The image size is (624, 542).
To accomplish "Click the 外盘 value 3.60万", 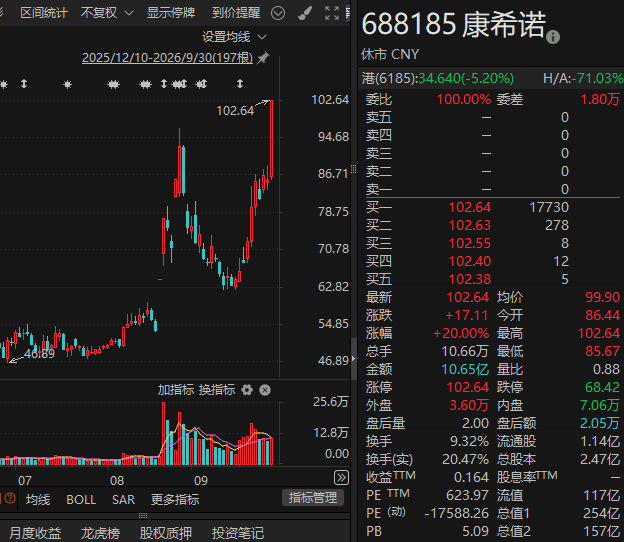I will (469, 406).
